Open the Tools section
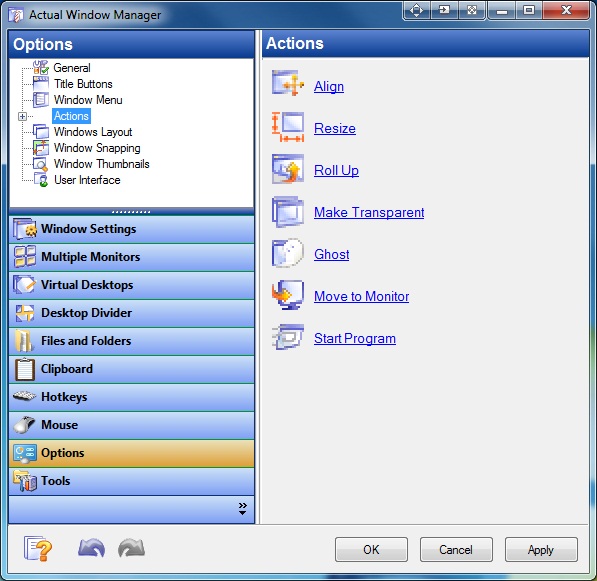Viewport: 597px width, 581px height. tap(131, 481)
